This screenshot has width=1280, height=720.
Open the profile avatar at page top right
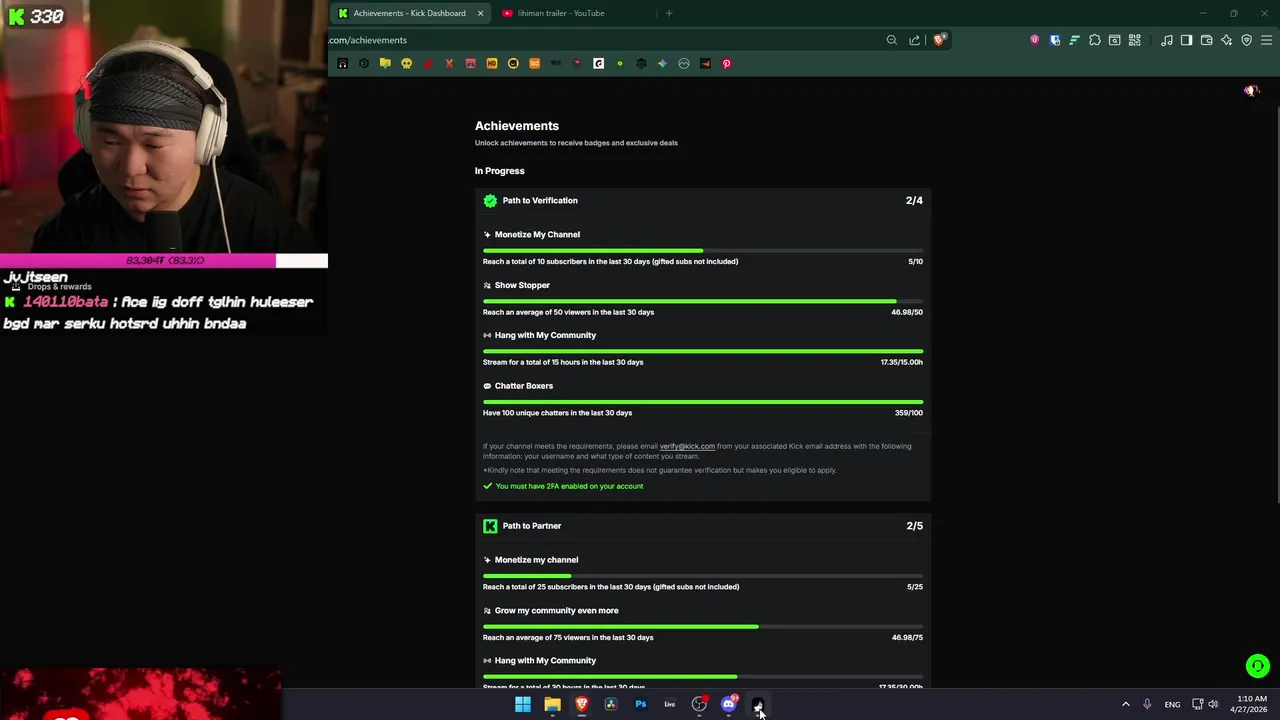coord(1251,91)
